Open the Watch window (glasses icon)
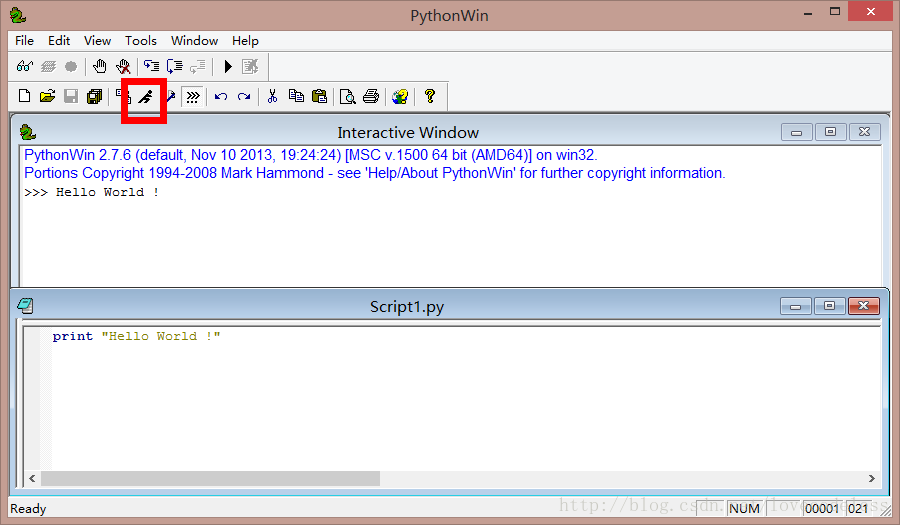The height and width of the screenshot is (525, 900). [x=25, y=67]
